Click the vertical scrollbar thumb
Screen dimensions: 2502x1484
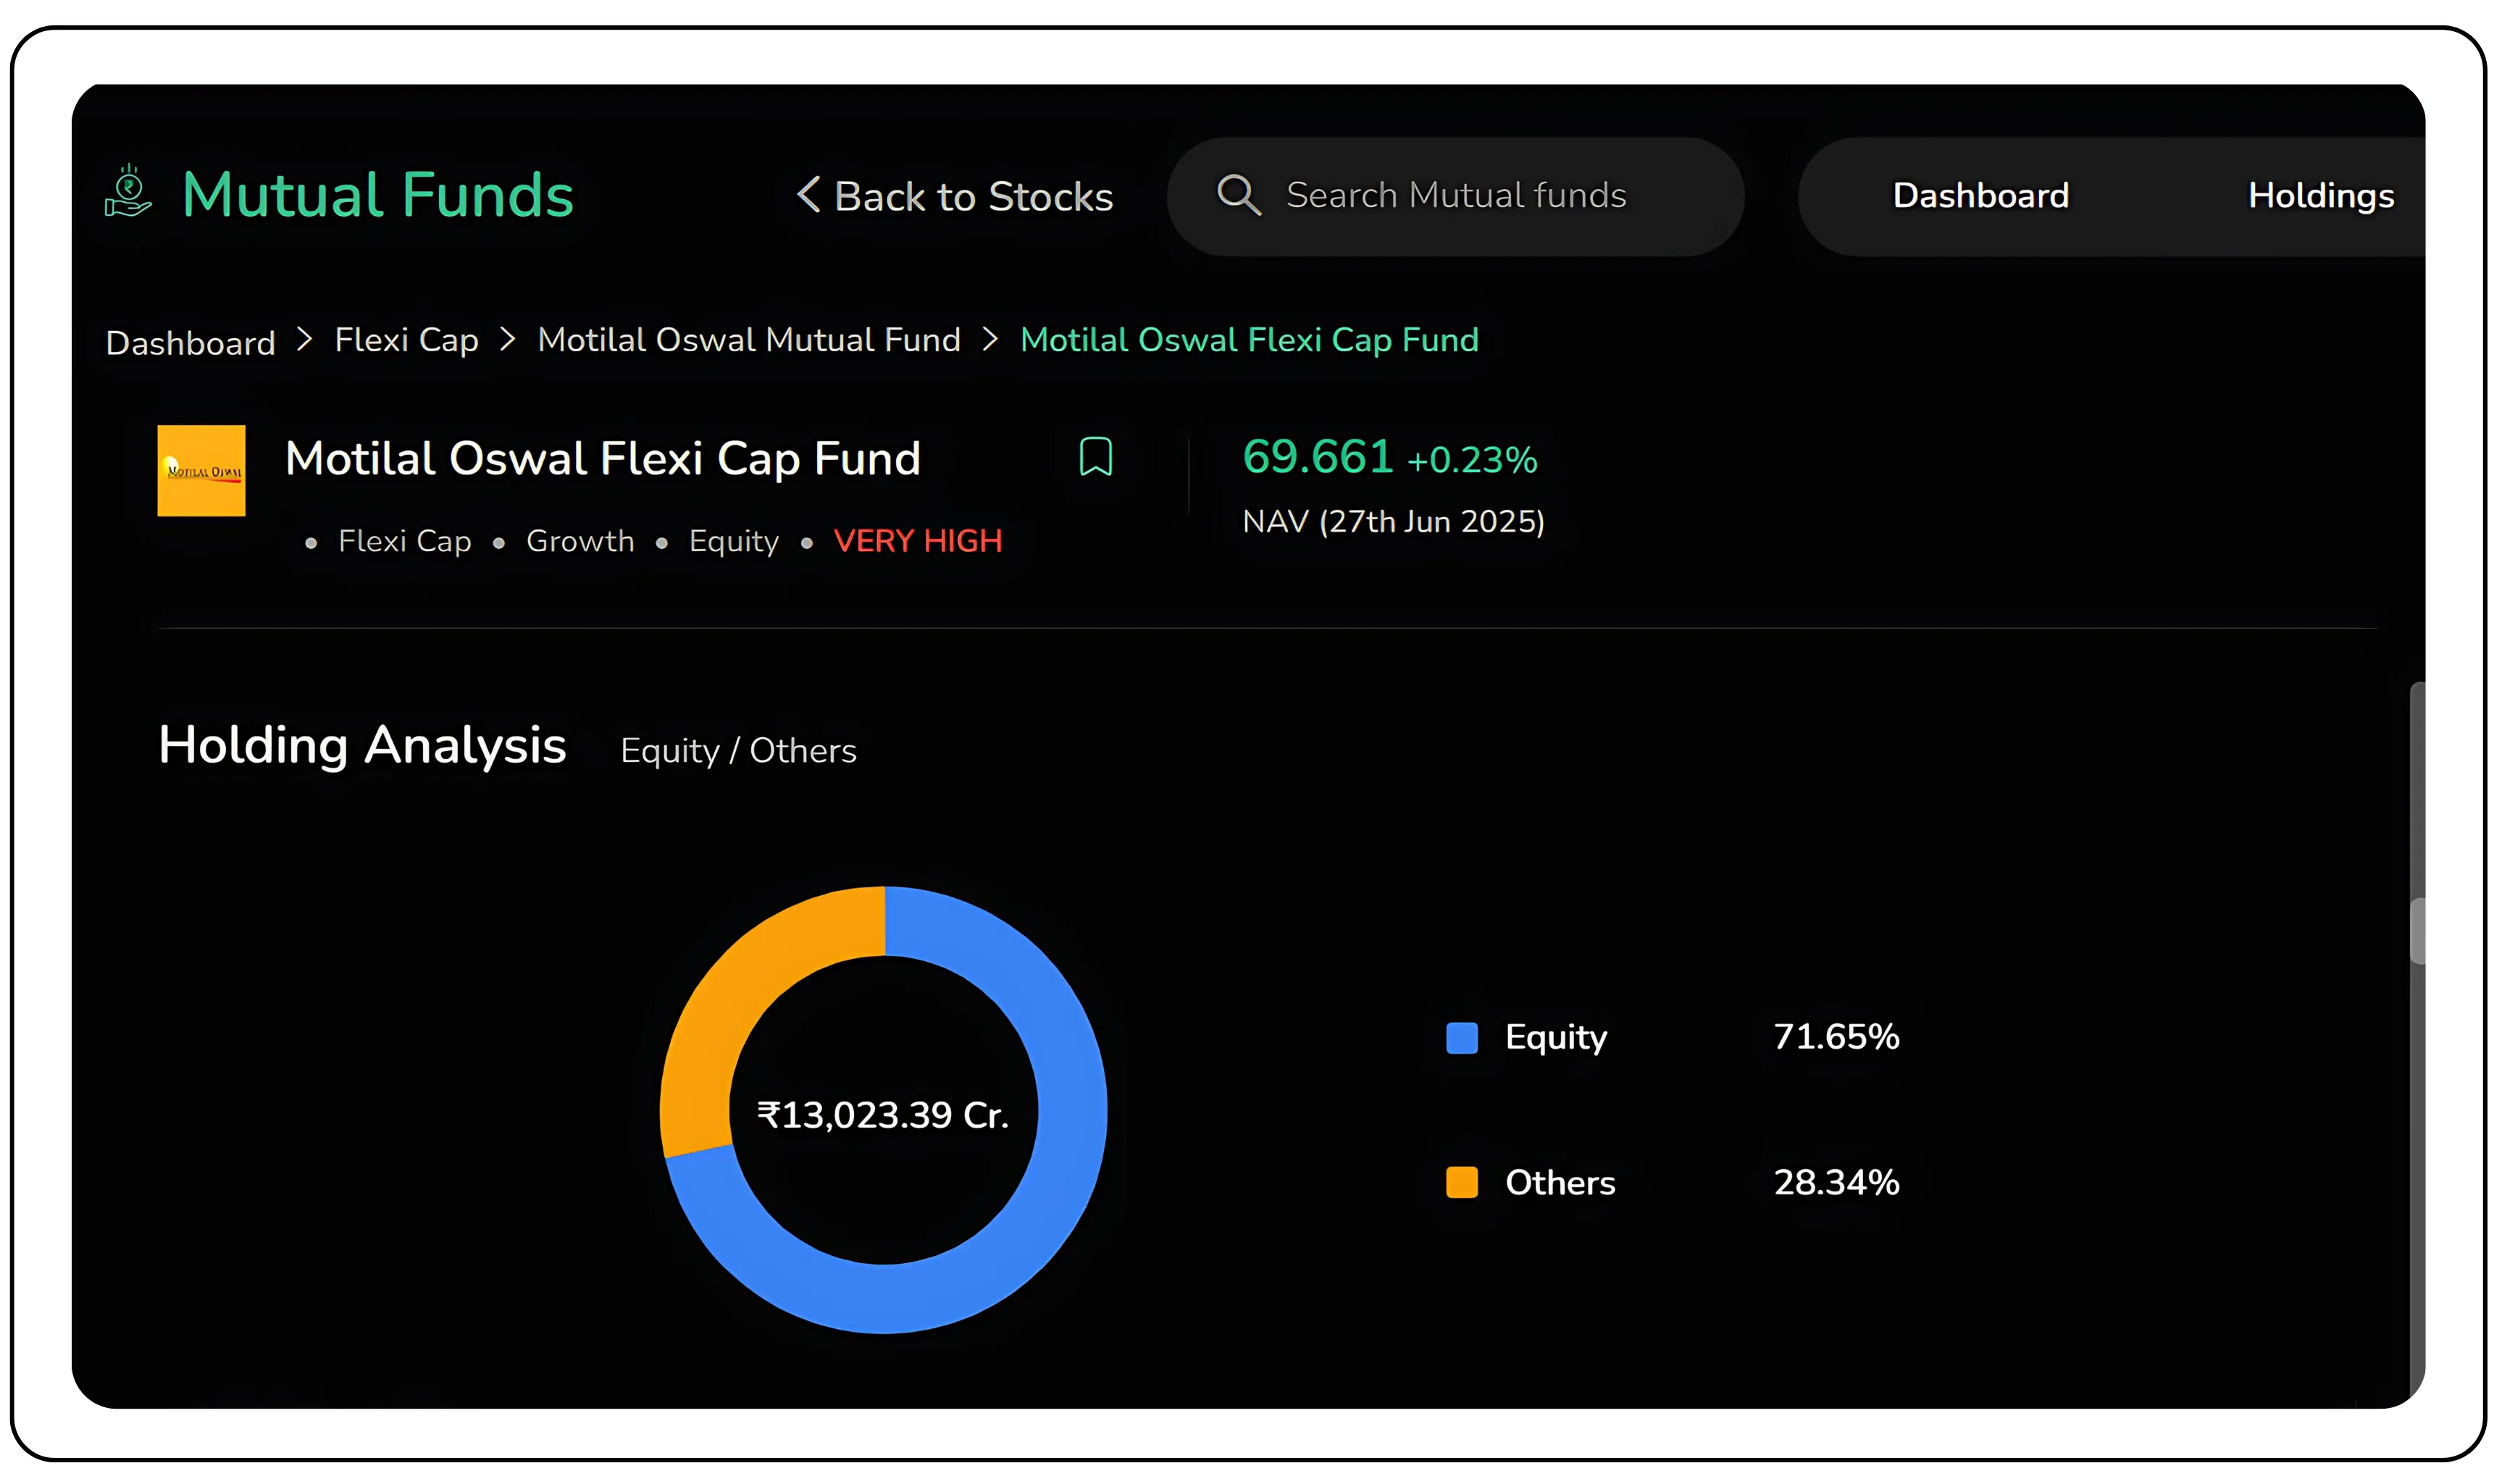[x=2417, y=931]
